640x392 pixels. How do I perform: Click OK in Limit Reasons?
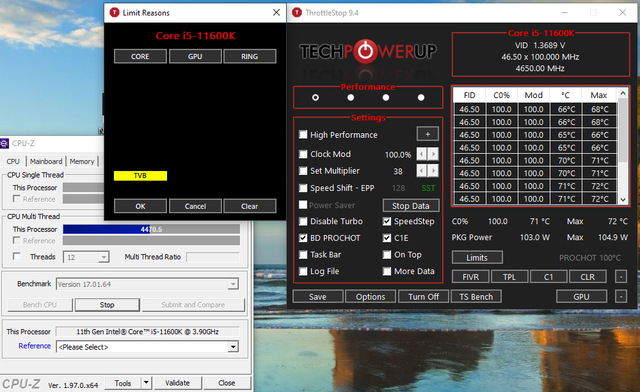[140, 206]
